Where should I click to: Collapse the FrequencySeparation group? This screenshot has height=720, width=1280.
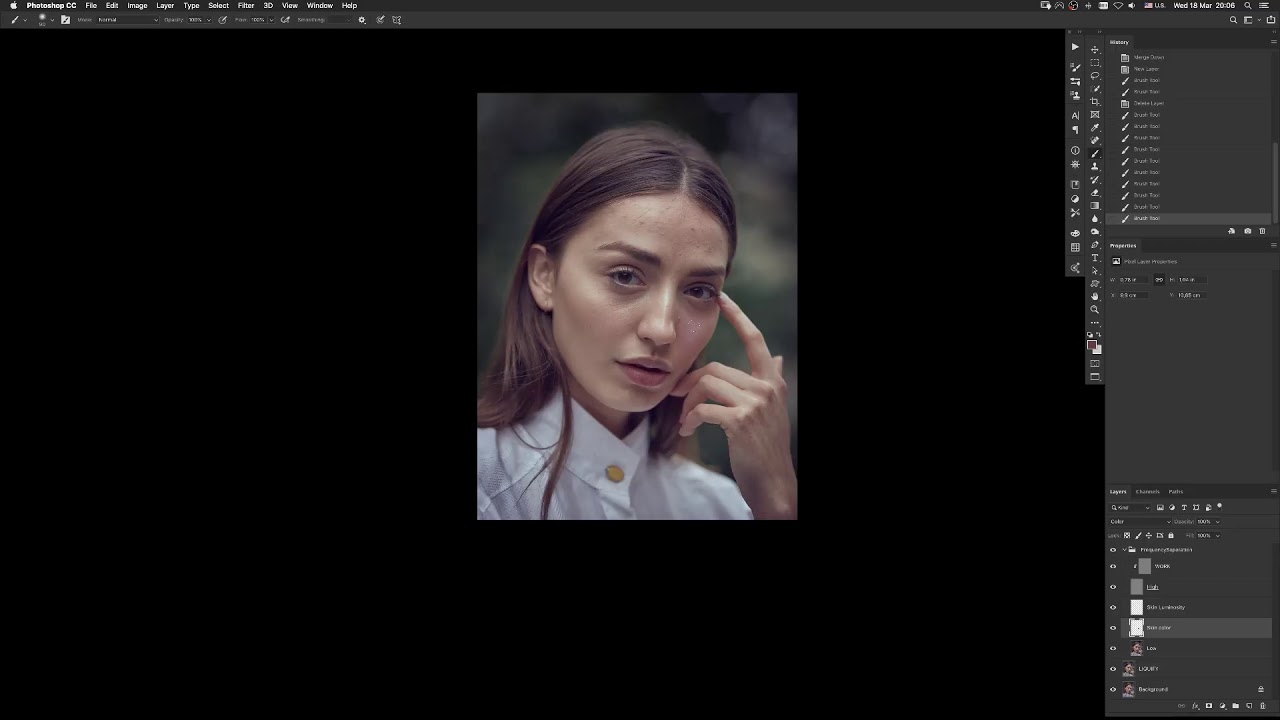(x=1124, y=550)
